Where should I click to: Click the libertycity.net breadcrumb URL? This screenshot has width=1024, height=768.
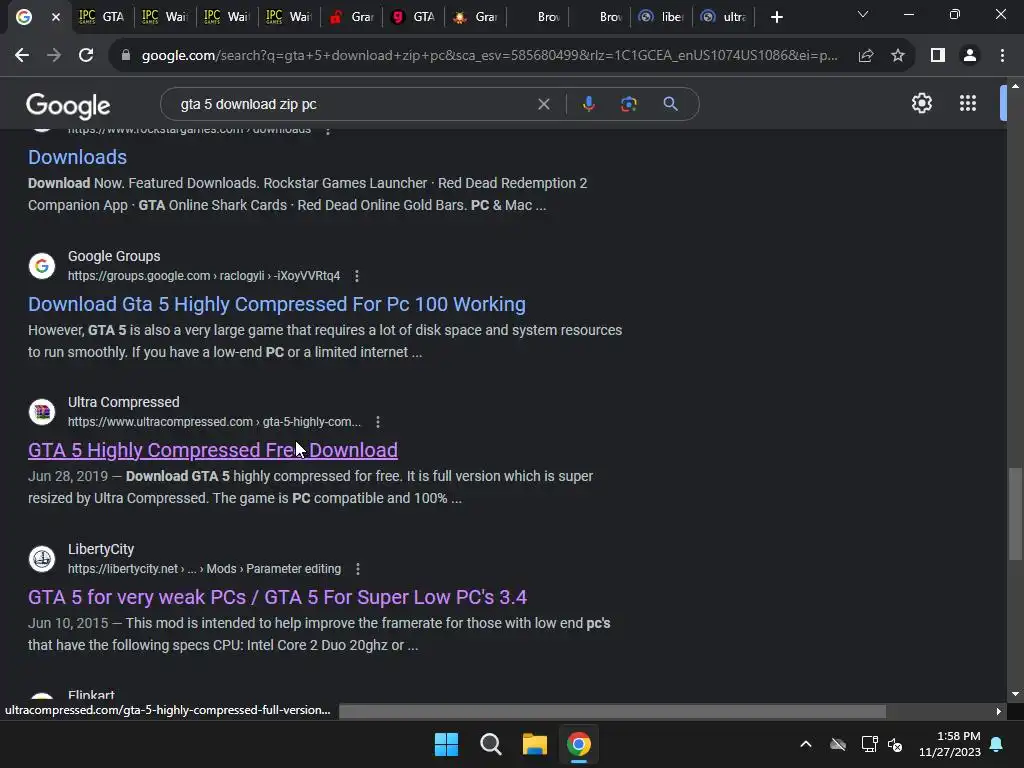coord(204,569)
